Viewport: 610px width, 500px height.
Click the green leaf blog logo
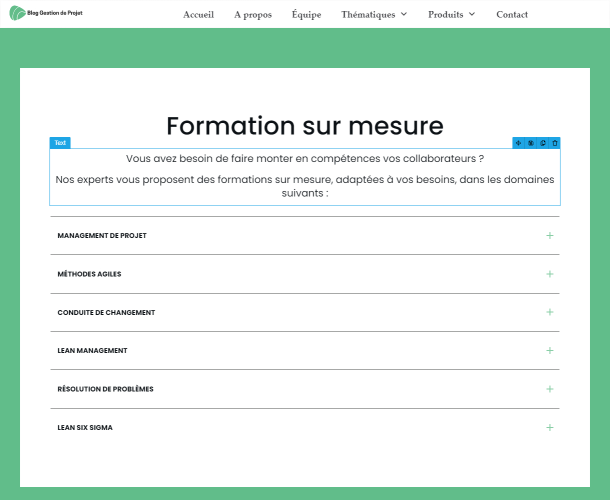click(x=17, y=13)
